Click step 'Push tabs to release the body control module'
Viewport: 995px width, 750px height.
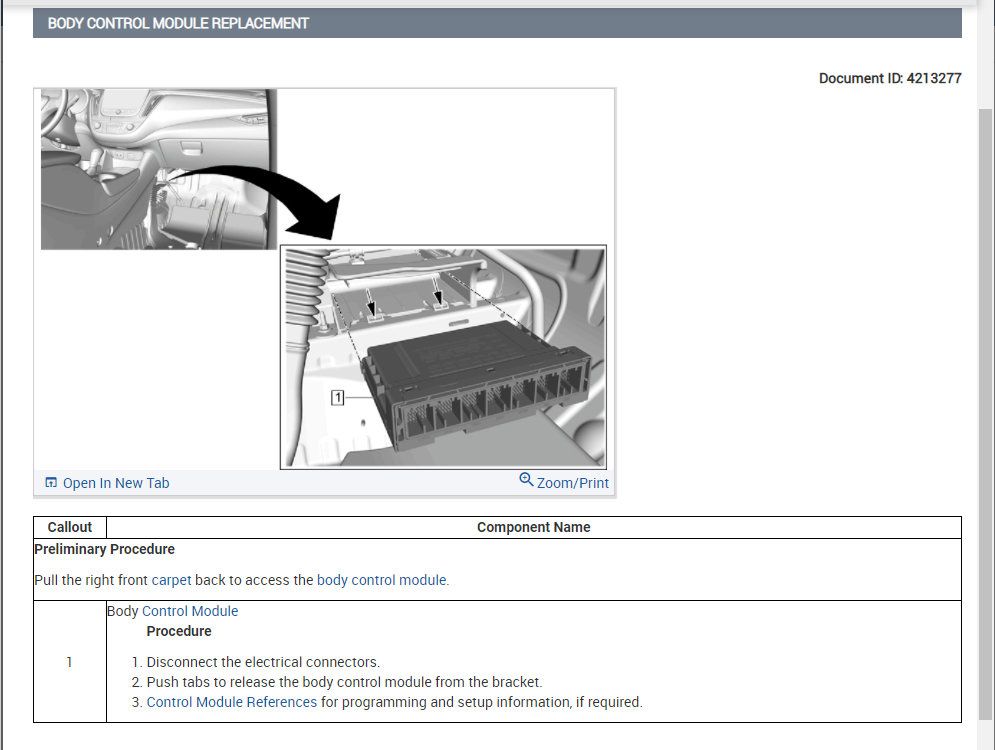[x=345, y=682]
